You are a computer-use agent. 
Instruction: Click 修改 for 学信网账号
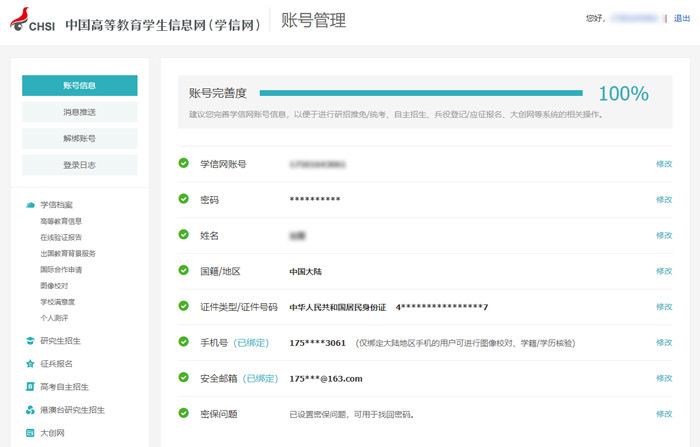[664, 164]
